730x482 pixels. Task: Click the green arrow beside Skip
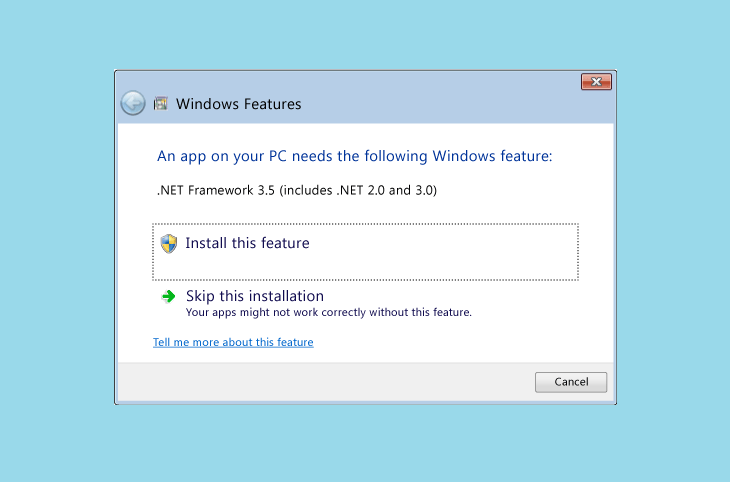(169, 296)
